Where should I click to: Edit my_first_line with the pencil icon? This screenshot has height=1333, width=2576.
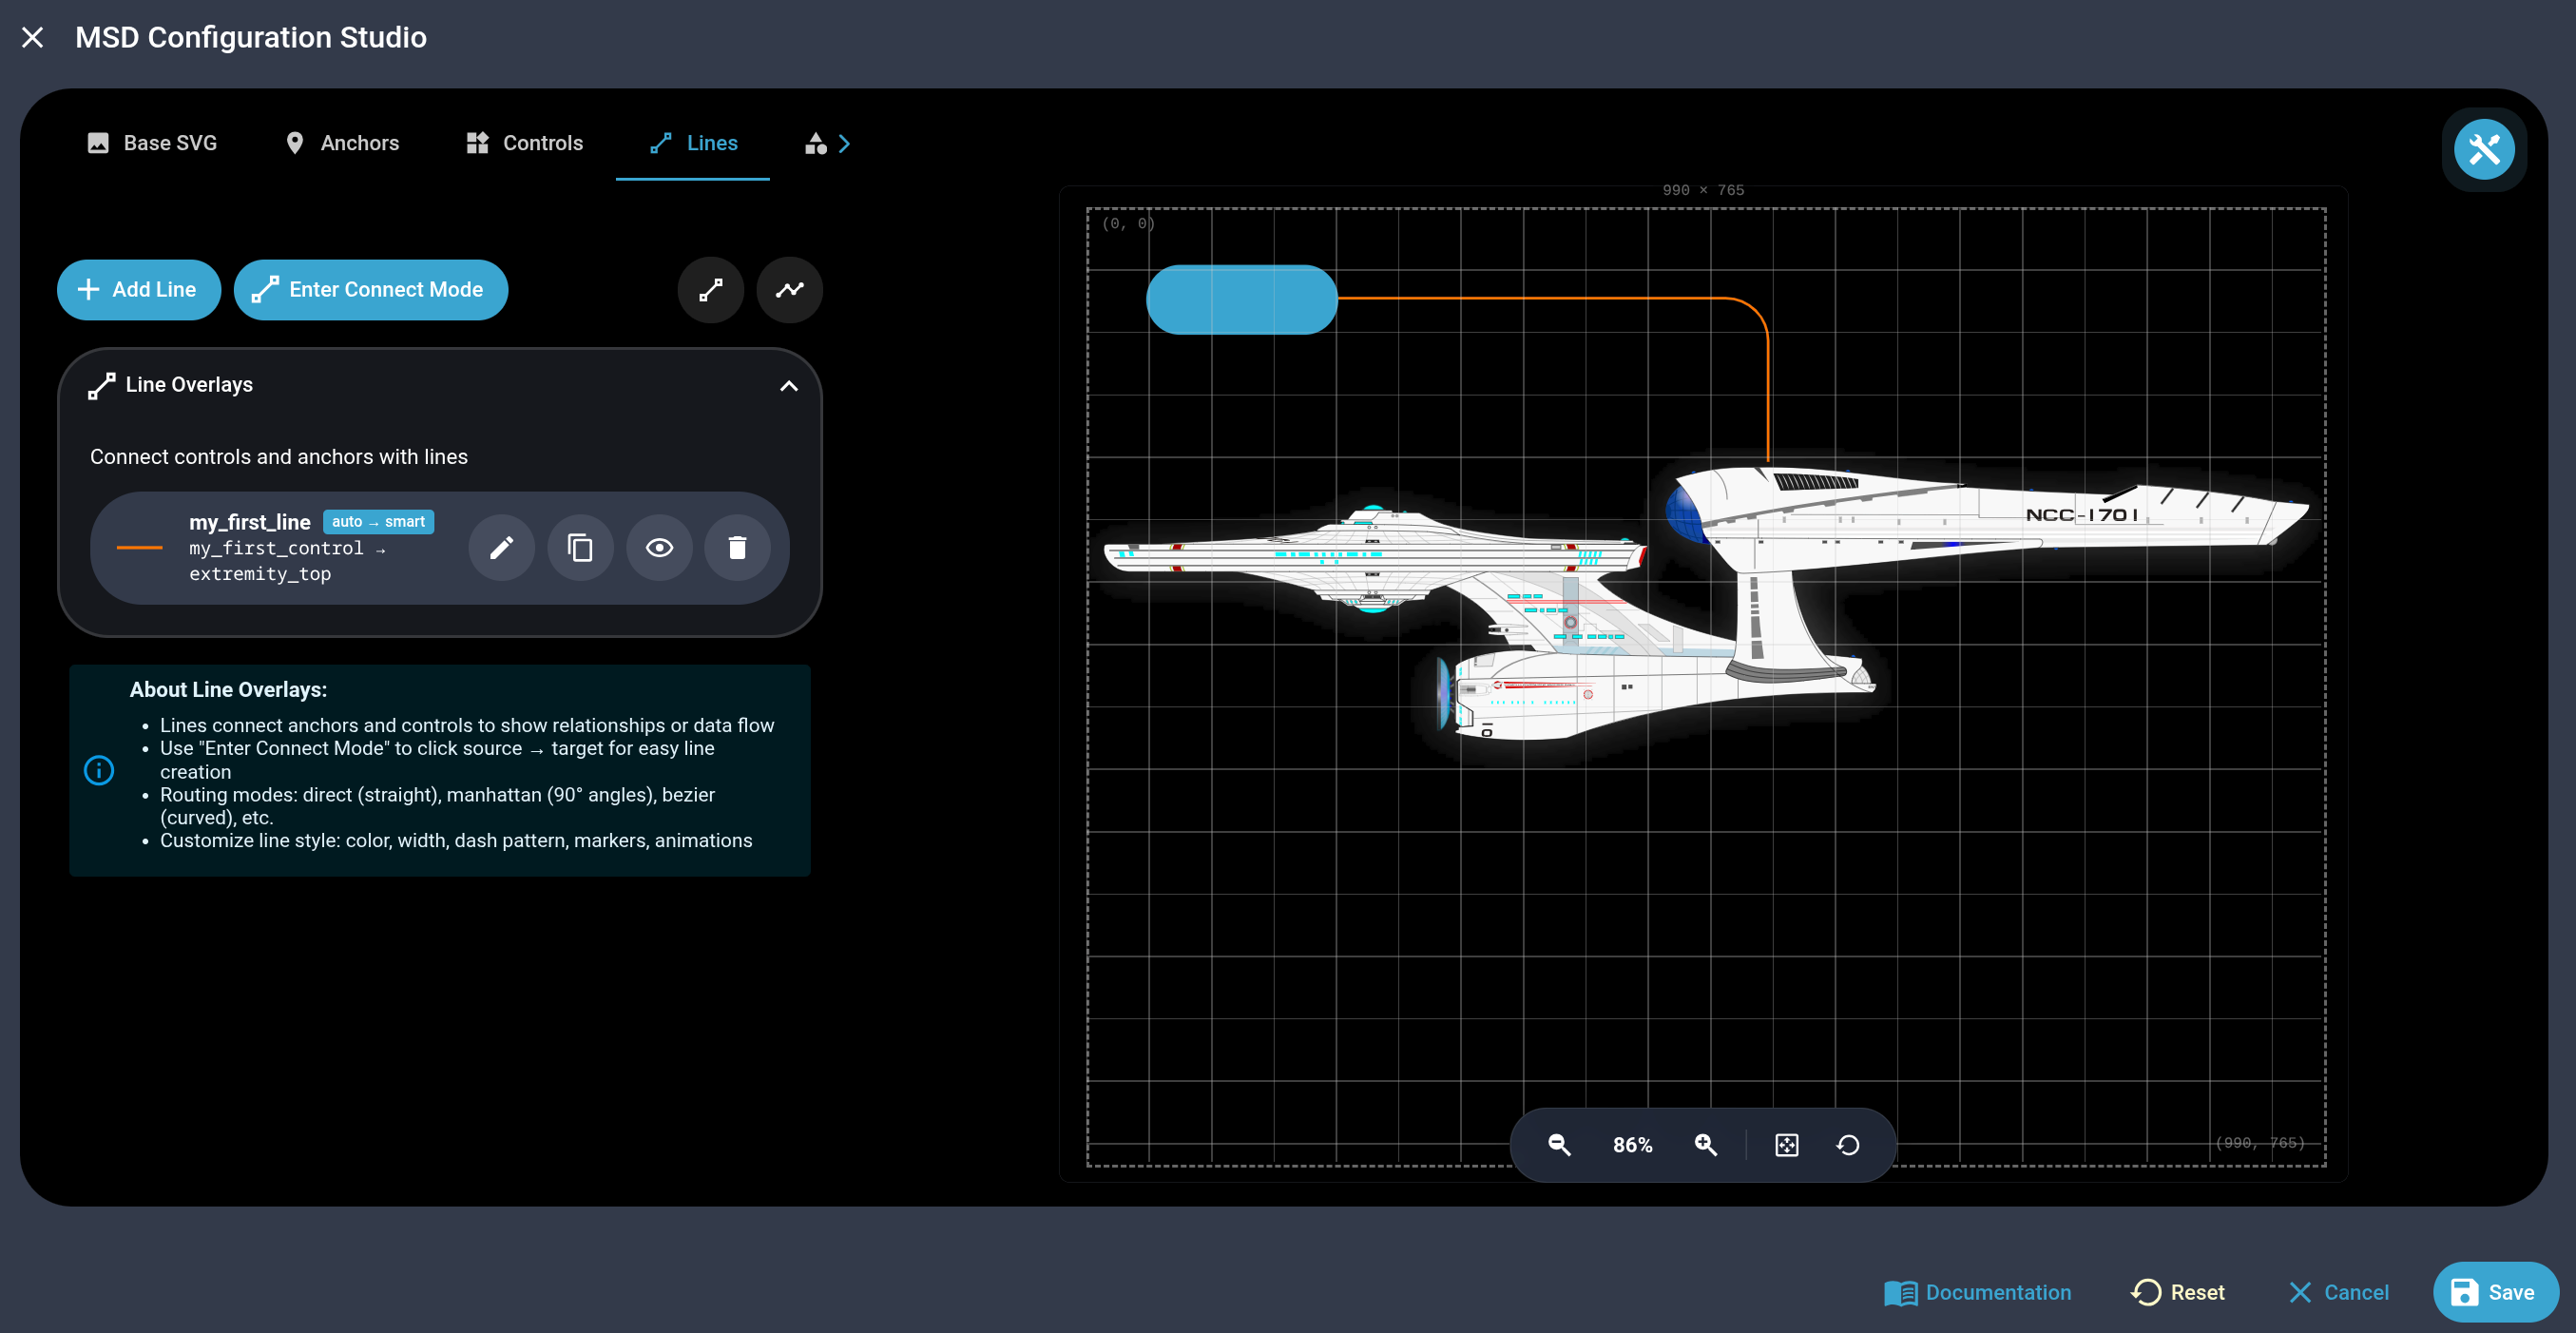click(x=502, y=547)
